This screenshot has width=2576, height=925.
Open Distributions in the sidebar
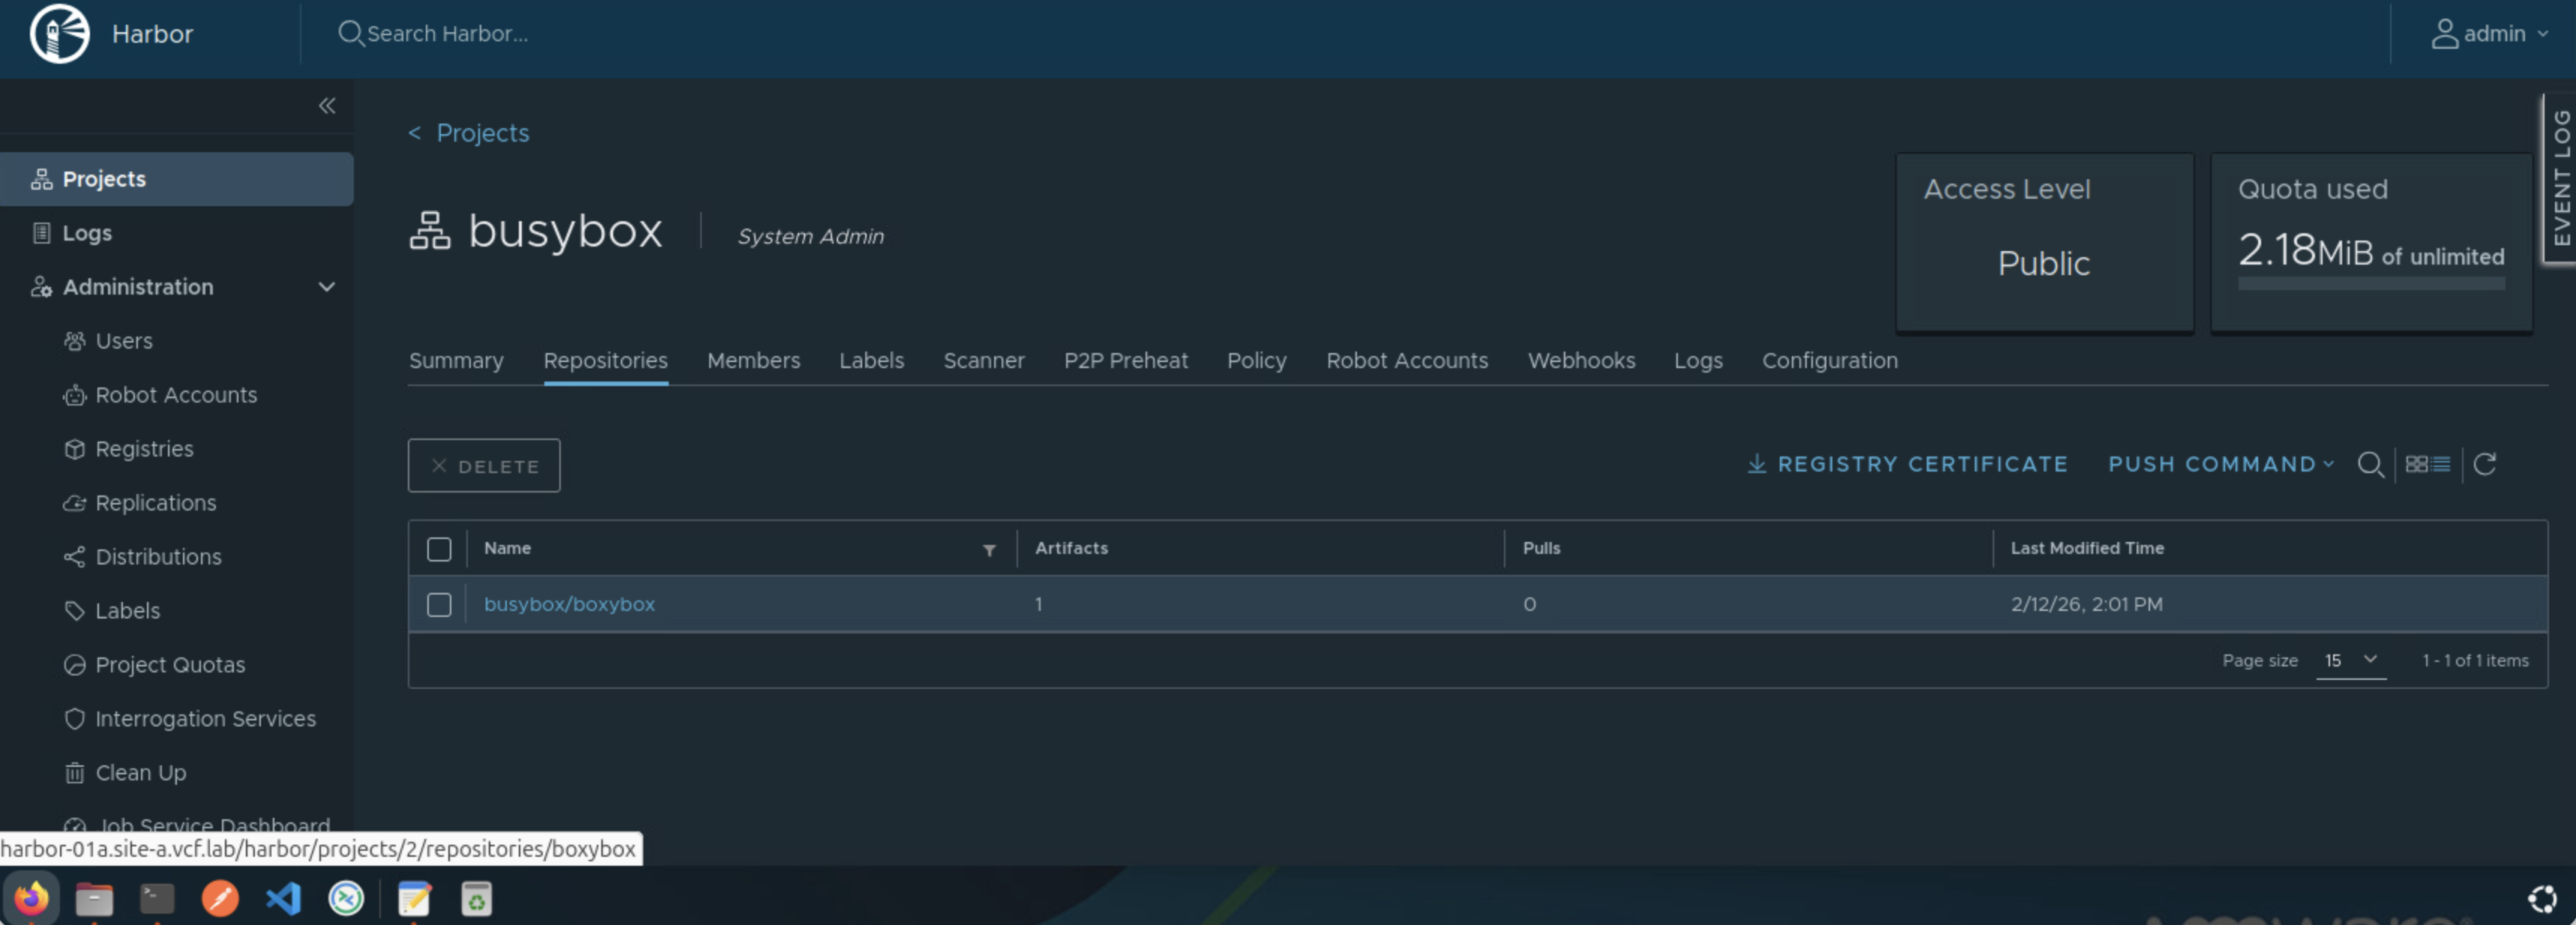[158, 557]
